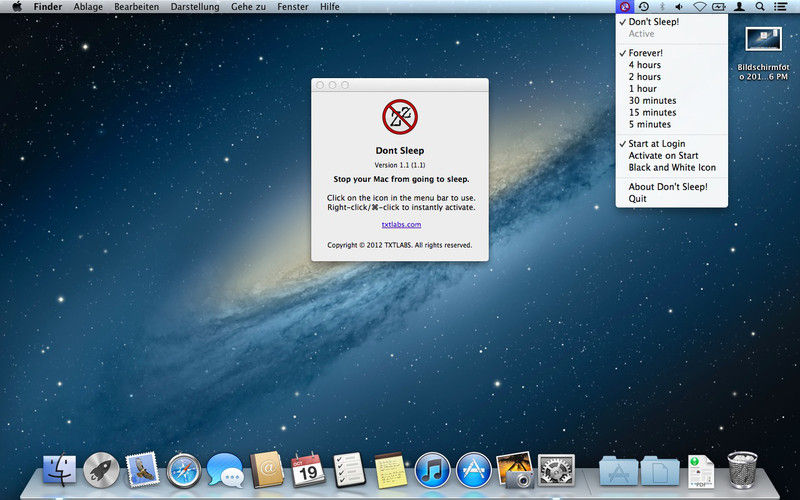Viewport: 800px width, 500px height.
Task: Open iPhoto icon in Dock
Action: (514, 469)
